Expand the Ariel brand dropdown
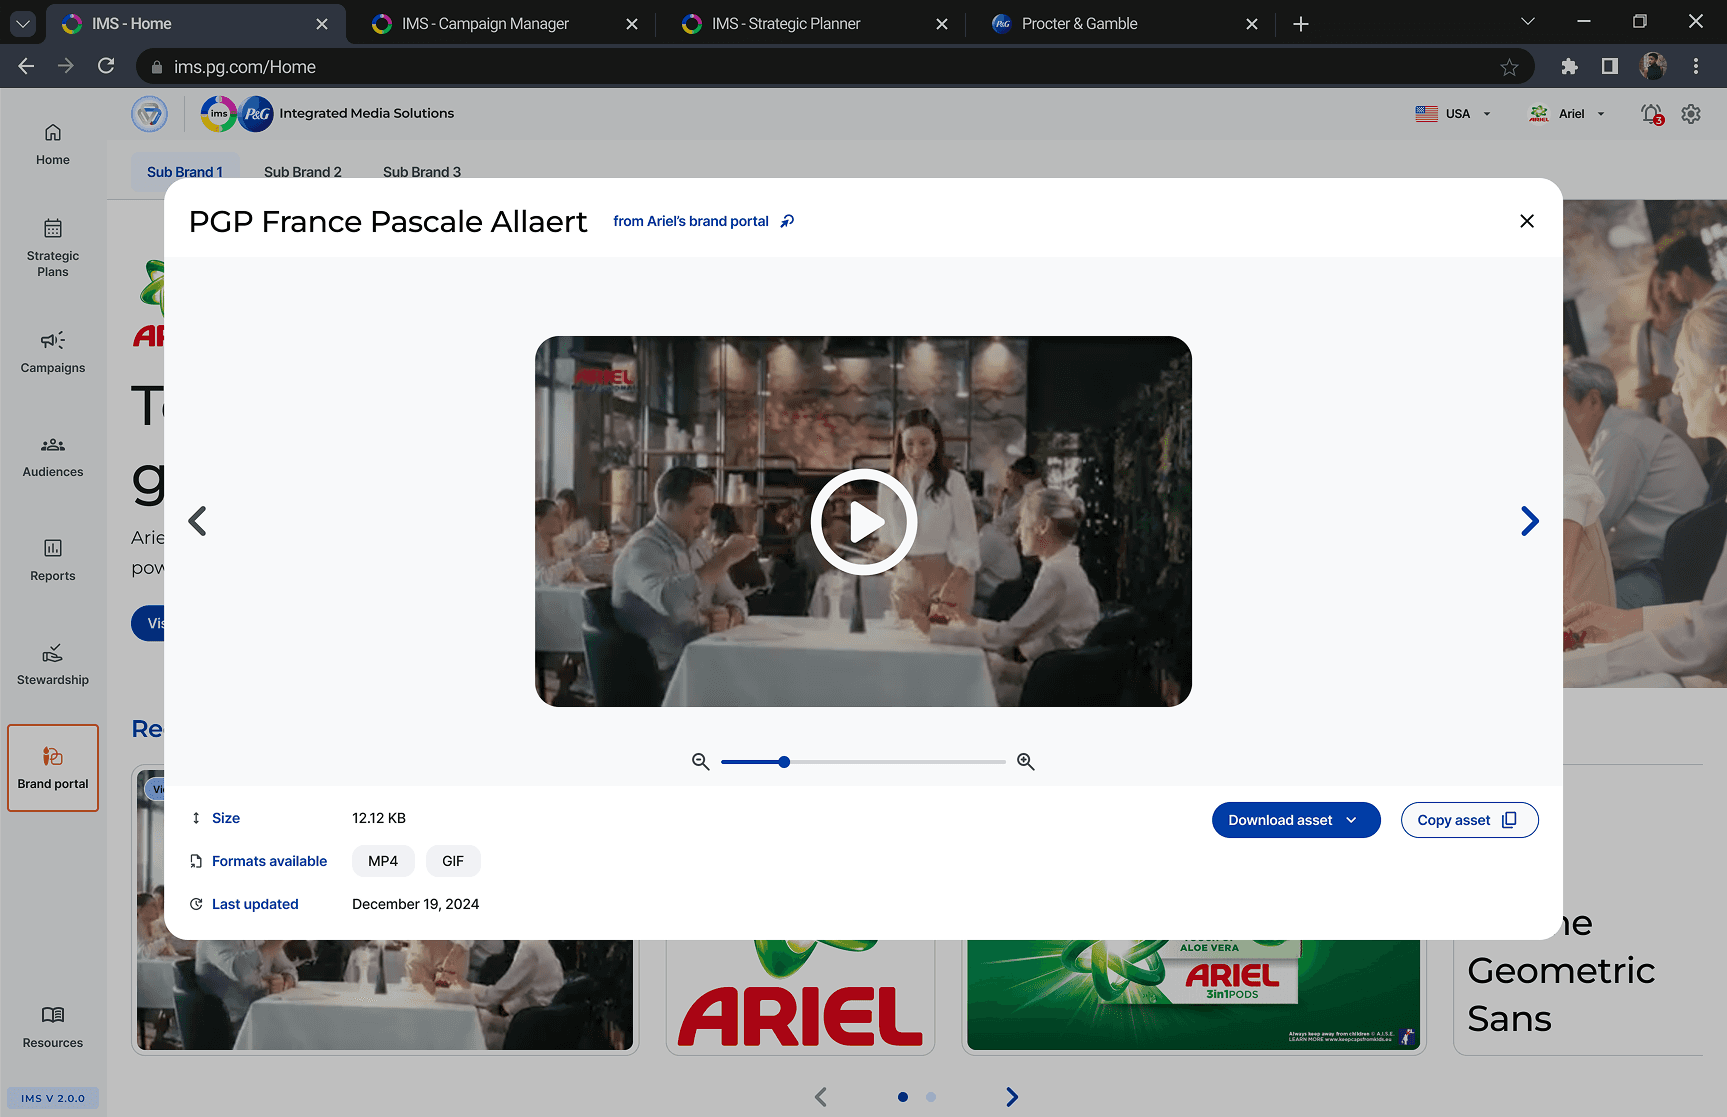1727x1117 pixels. point(1567,114)
